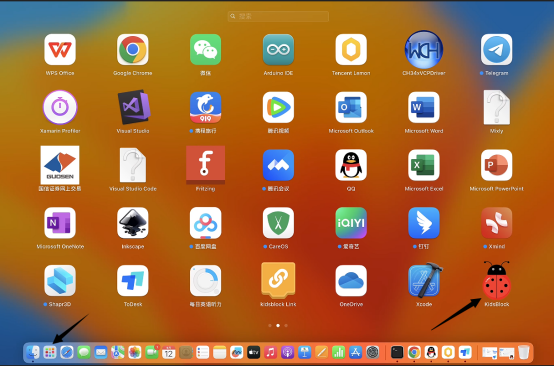This screenshot has width=554, height=366.
Task: Open Podcasts in the Dock
Action: 288,352
